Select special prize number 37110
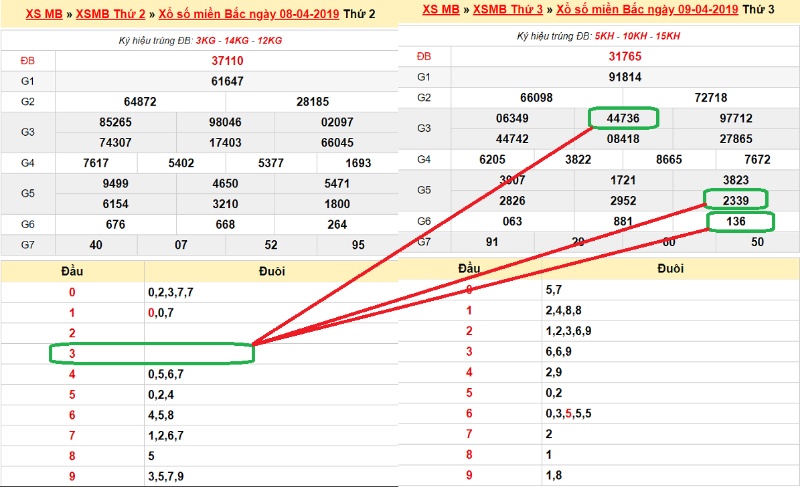800x487 pixels. tap(227, 61)
